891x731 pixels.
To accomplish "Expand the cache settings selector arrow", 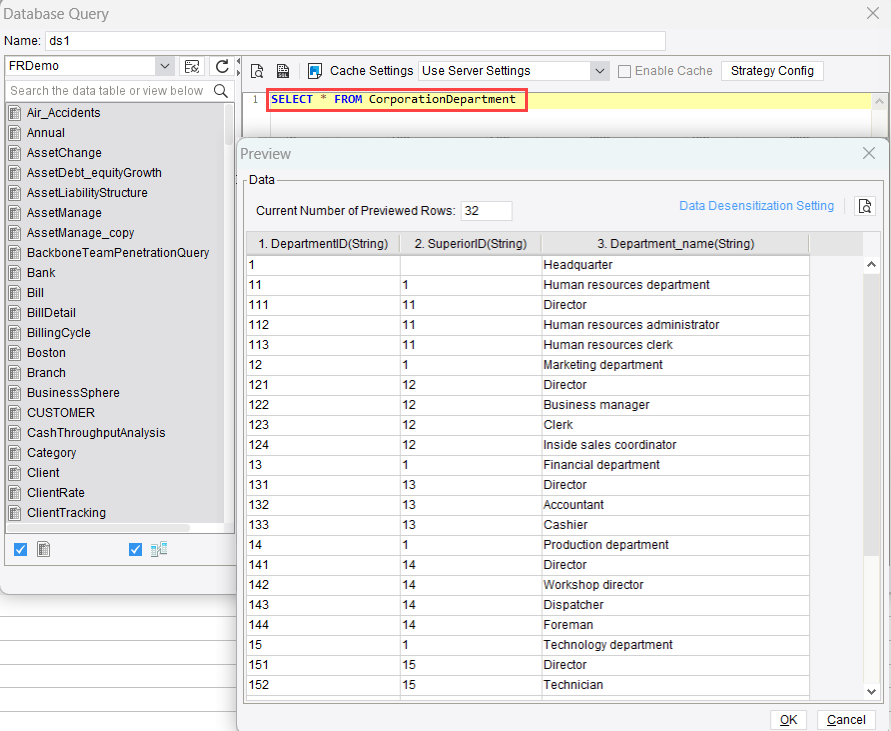I will (599, 71).
